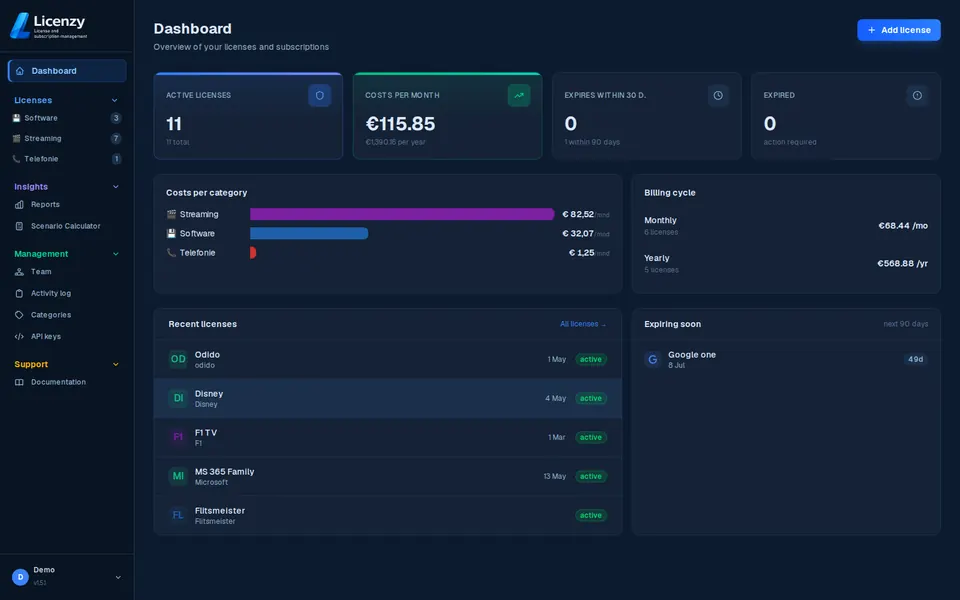The image size is (960, 600).
Task: Collapse the Licenses section chevron
Action: 114,100
